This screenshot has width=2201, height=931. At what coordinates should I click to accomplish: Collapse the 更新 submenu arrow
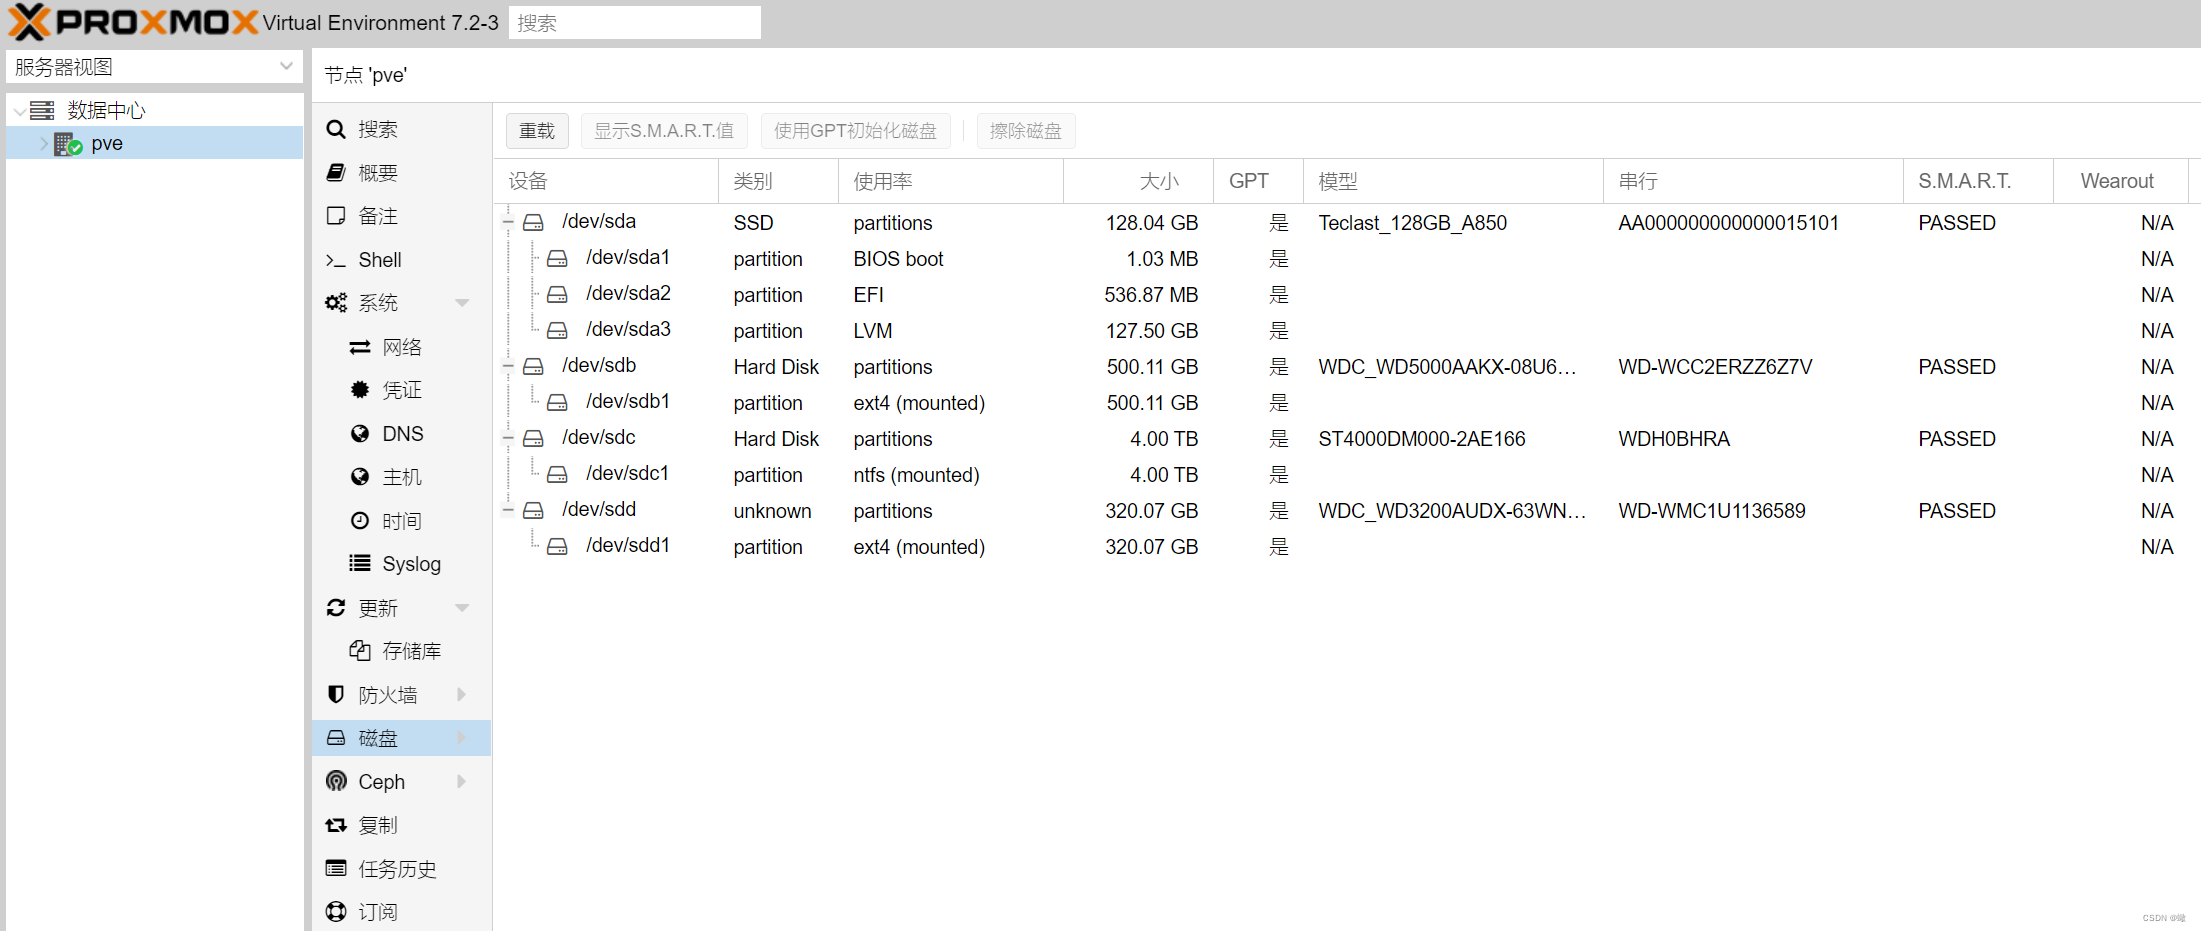coord(462,608)
